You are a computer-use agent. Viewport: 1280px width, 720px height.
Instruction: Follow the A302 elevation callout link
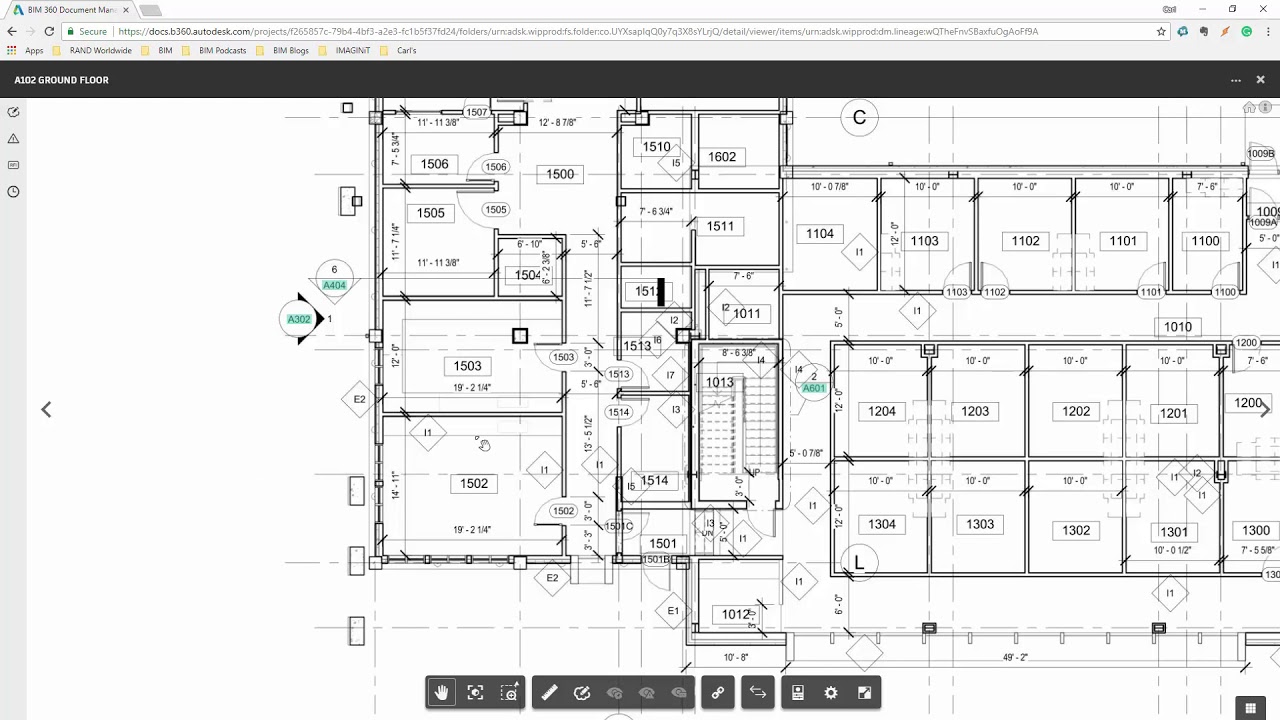[299, 319]
